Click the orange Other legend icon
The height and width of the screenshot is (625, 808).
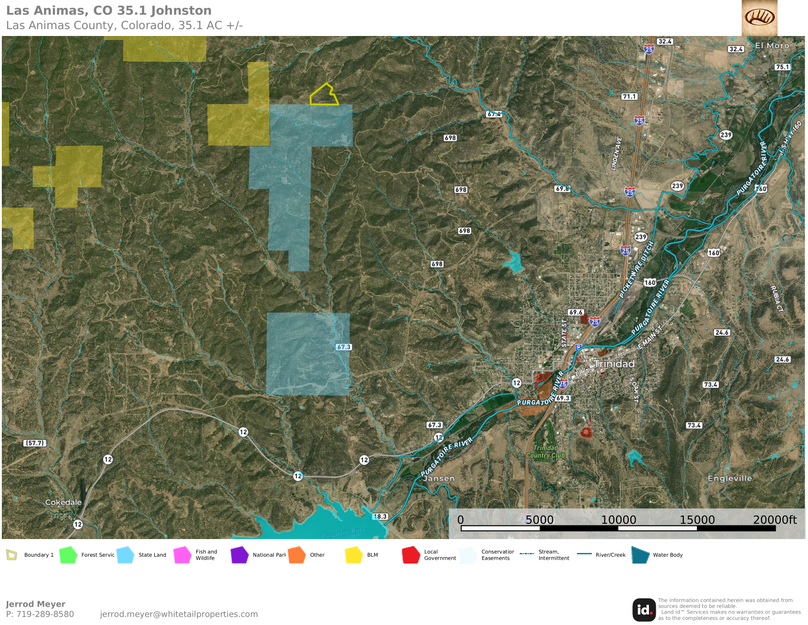(x=296, y=555)
